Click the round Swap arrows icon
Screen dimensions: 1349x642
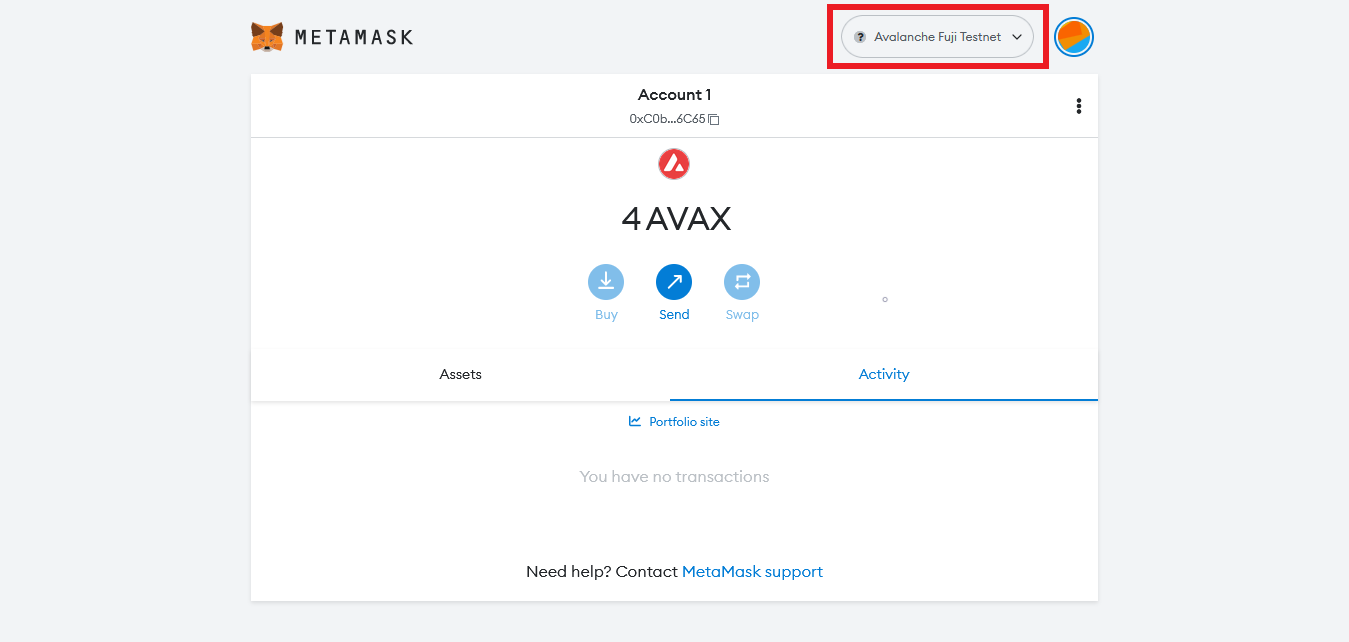click(742, 283)
